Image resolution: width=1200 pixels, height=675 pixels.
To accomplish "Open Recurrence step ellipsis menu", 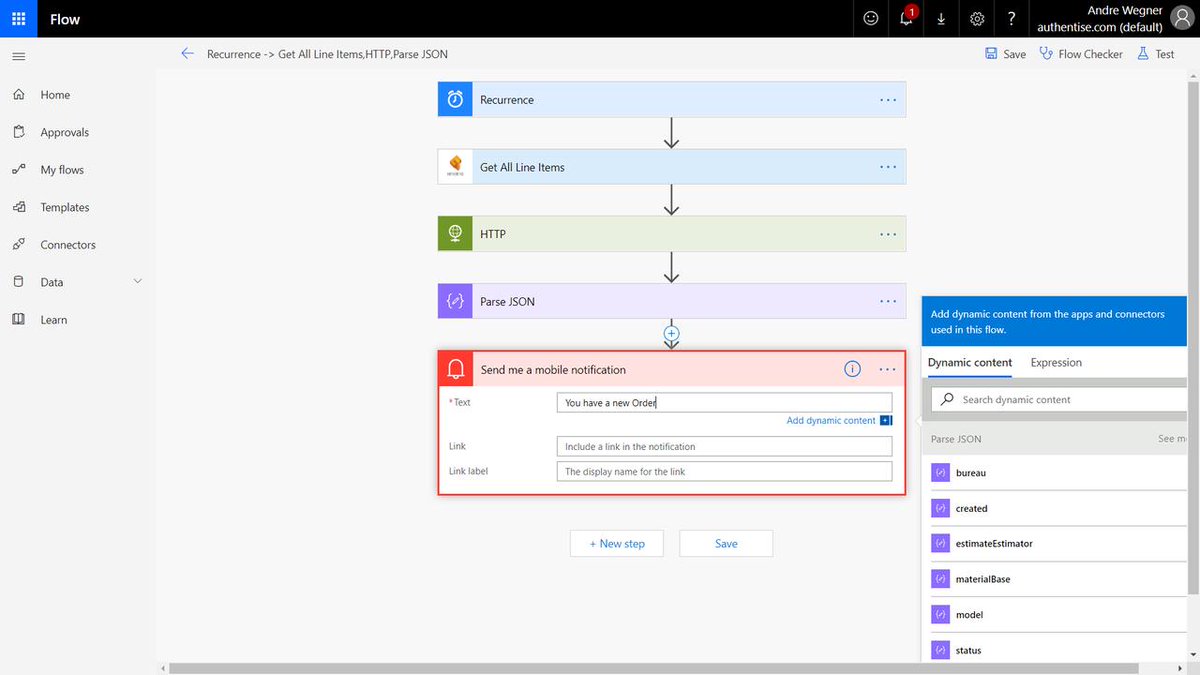I will coord(888,99).
